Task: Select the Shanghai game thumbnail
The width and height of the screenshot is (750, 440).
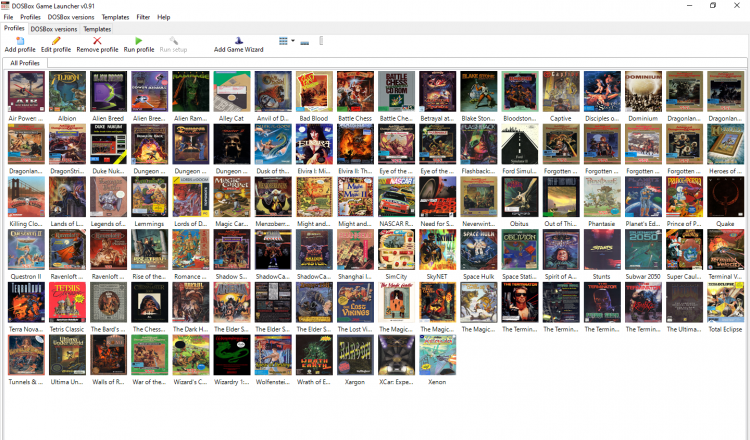Action: pos(355,249)
